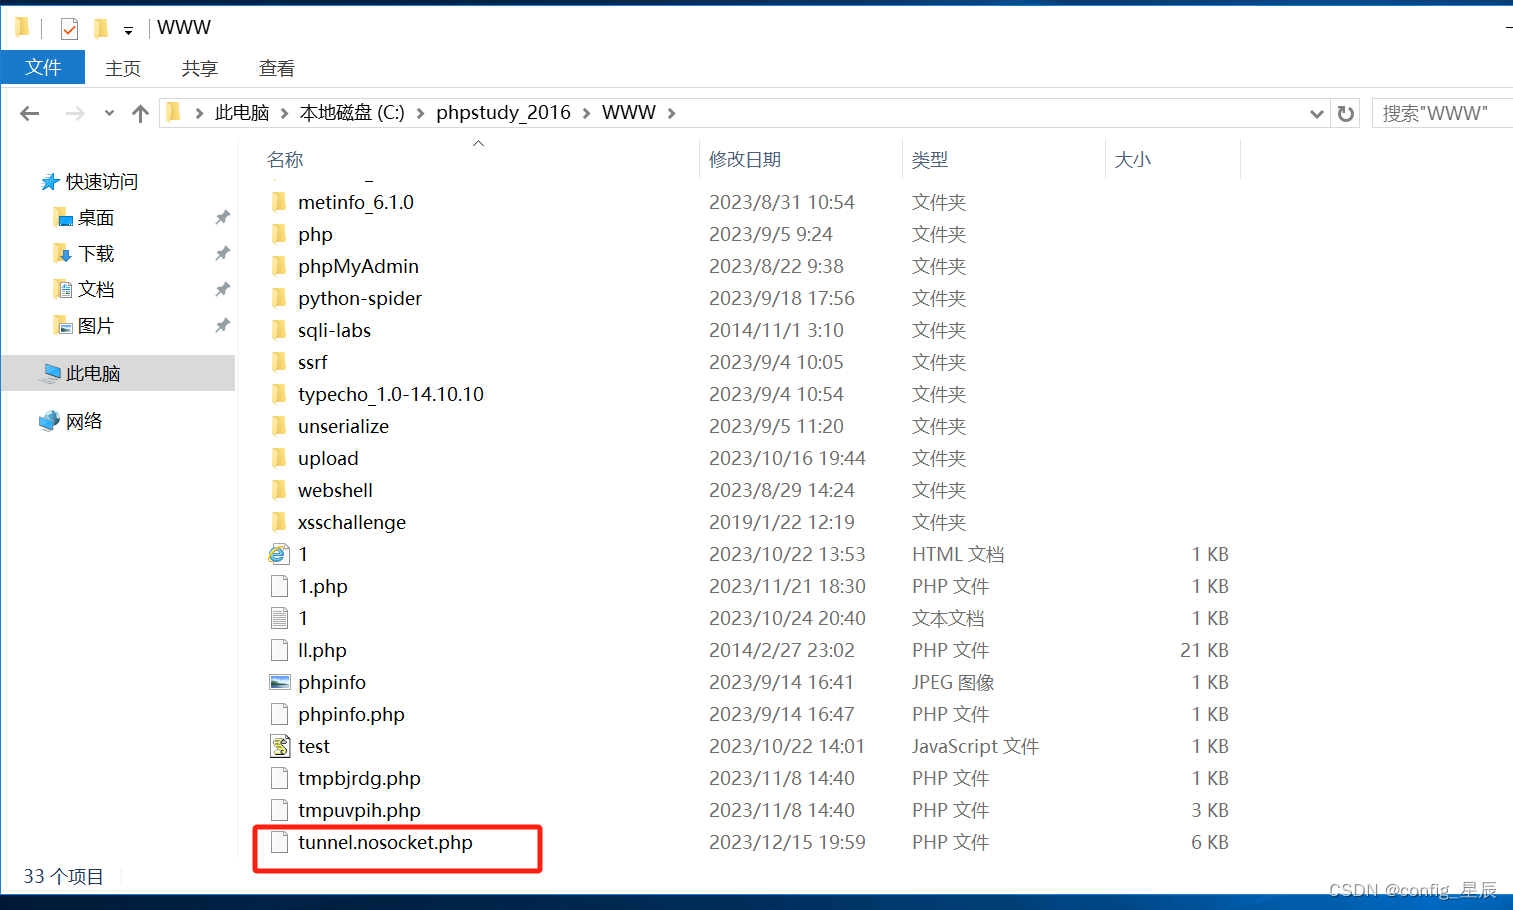Viewport: 1513px width, 910px height.
Task: Select the unserialize folder icon
Action: [279, 426]
